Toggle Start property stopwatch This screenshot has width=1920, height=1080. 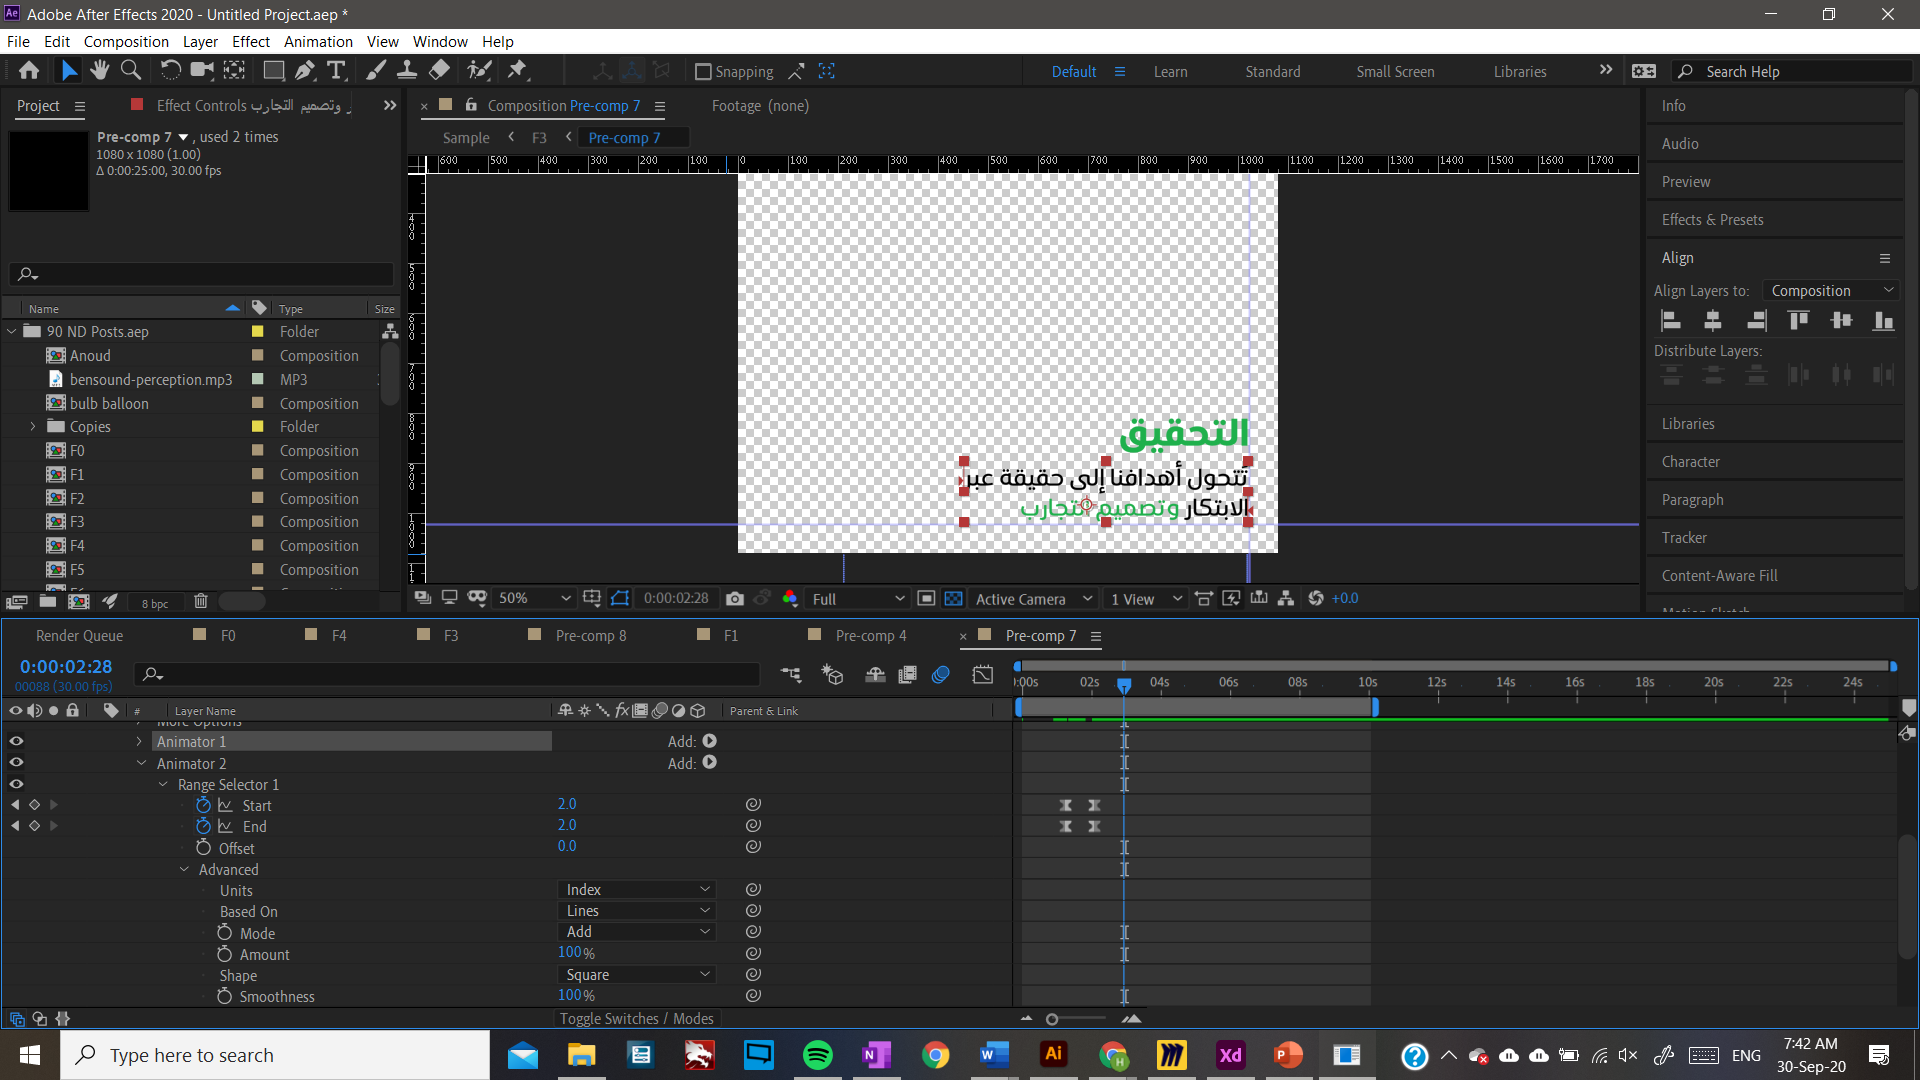(x=203, y=805)
